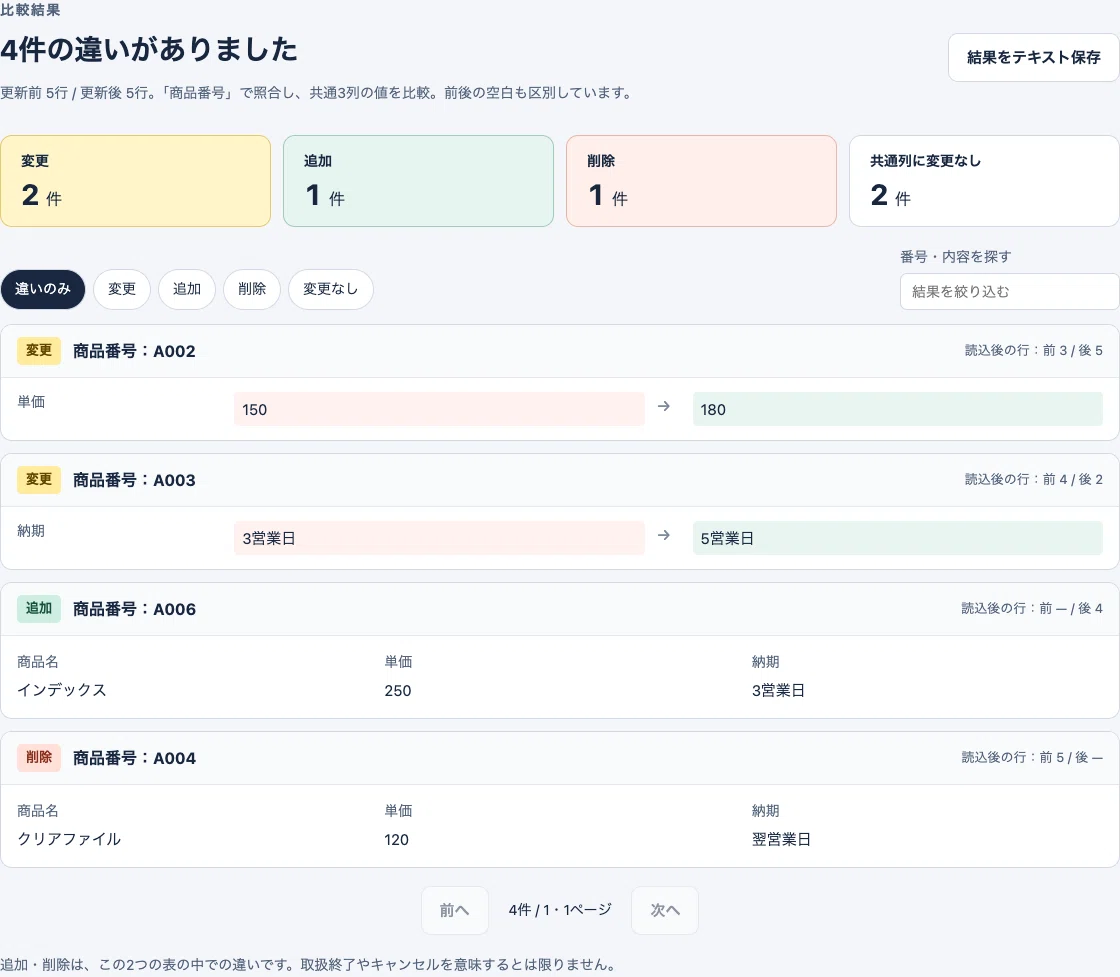Select the 違いのみ filter tab
This screenshot has width=1120, height=977.
[43, 289]
